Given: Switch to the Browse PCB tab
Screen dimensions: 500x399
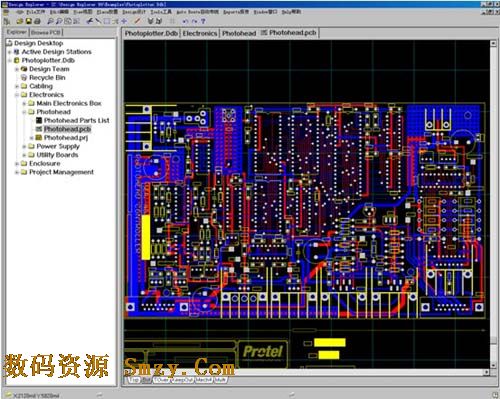Looking at the screenshot, I should tap(46, 32).
